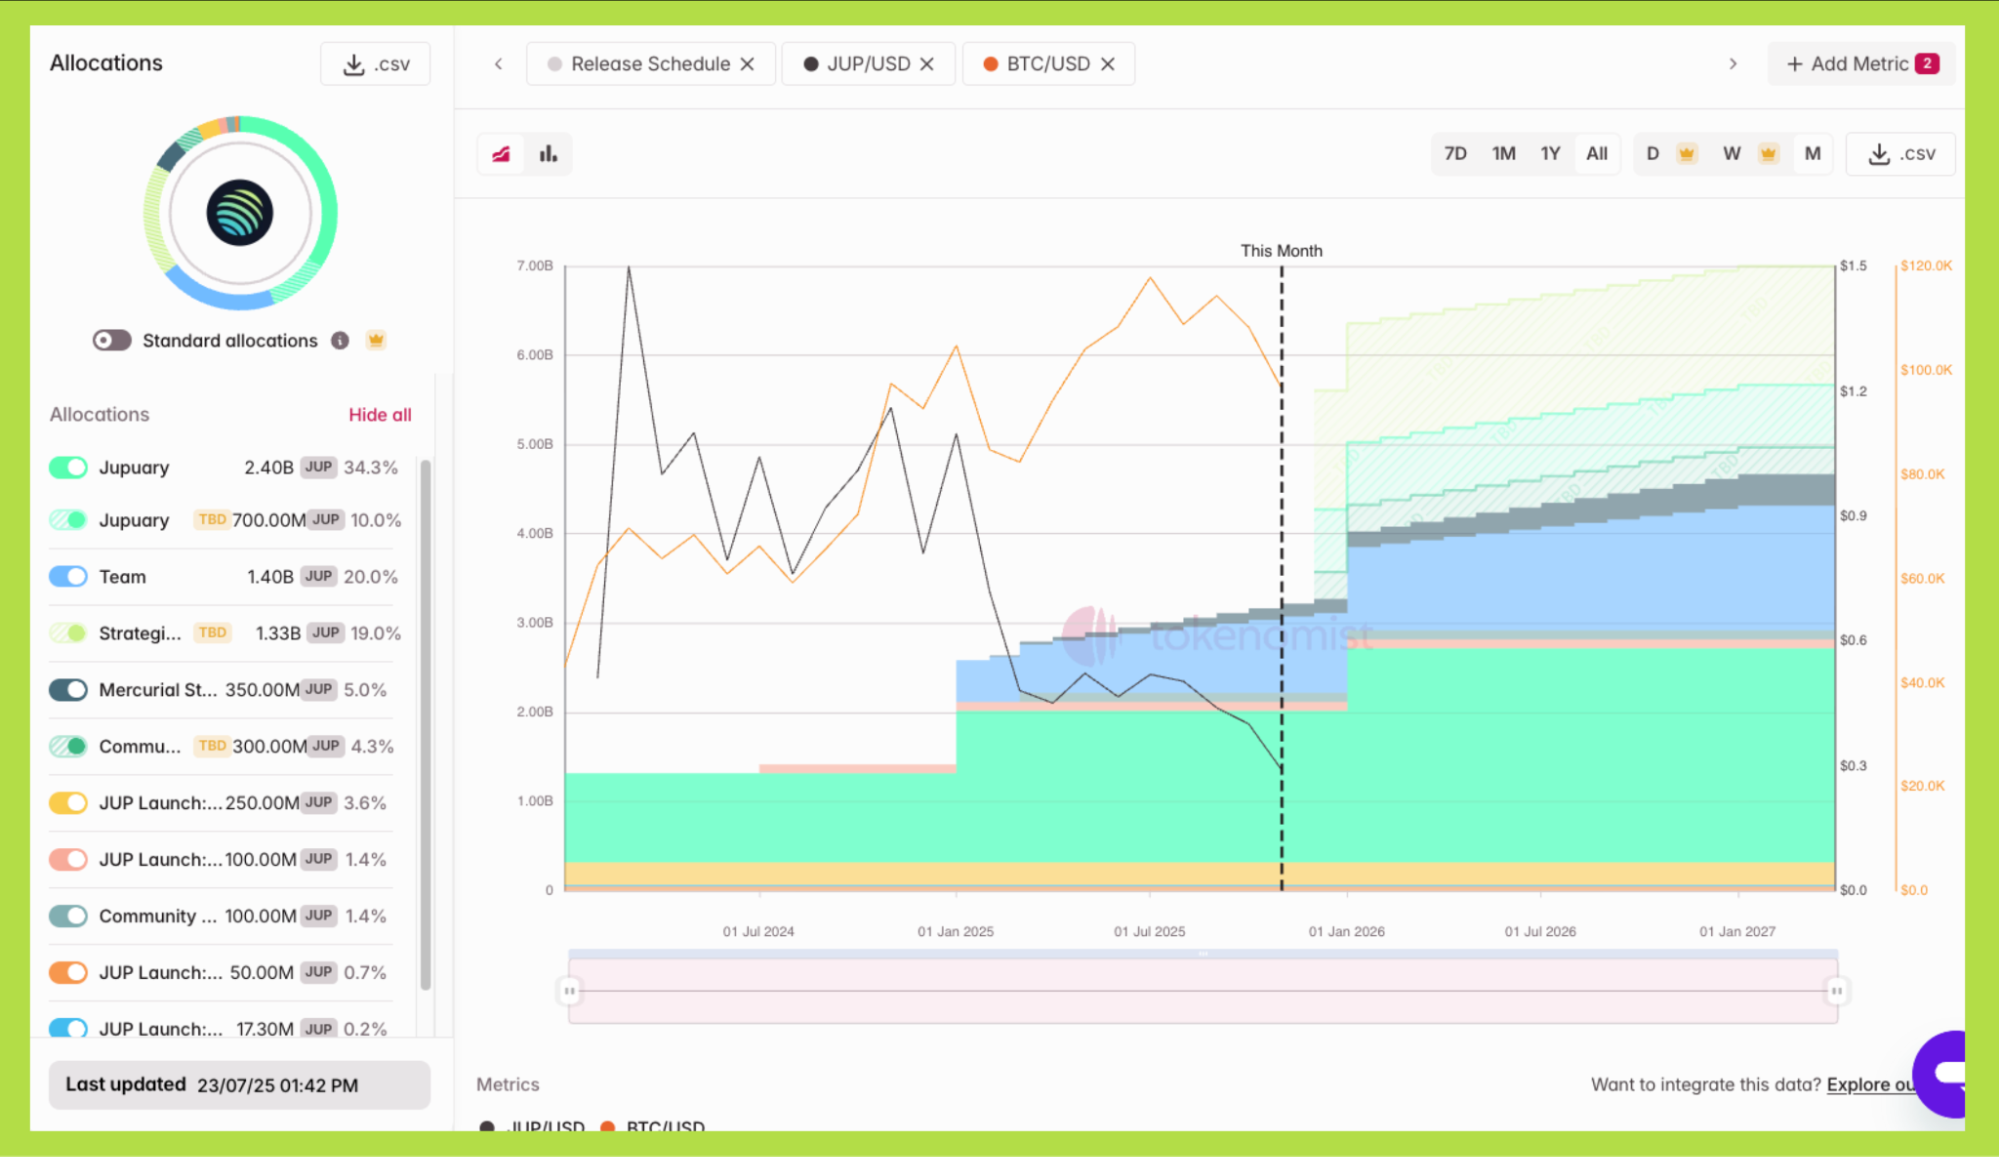The image size is (1999, 1157).
Task: Toggle Standard allocations switch
Action: (112, 341)
